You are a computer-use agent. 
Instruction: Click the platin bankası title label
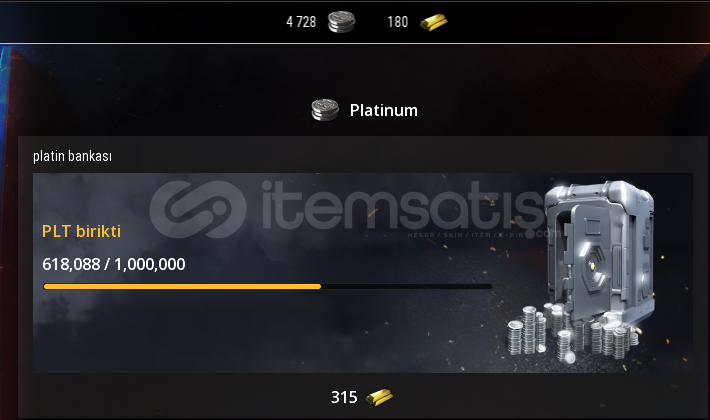72,156
